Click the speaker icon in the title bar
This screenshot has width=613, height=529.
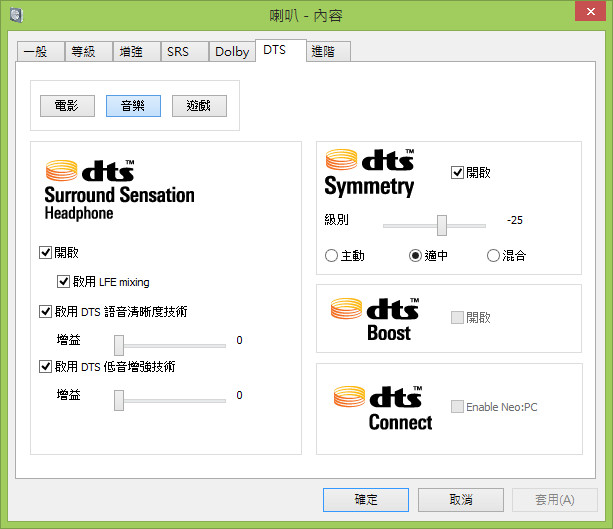[16, 16]
